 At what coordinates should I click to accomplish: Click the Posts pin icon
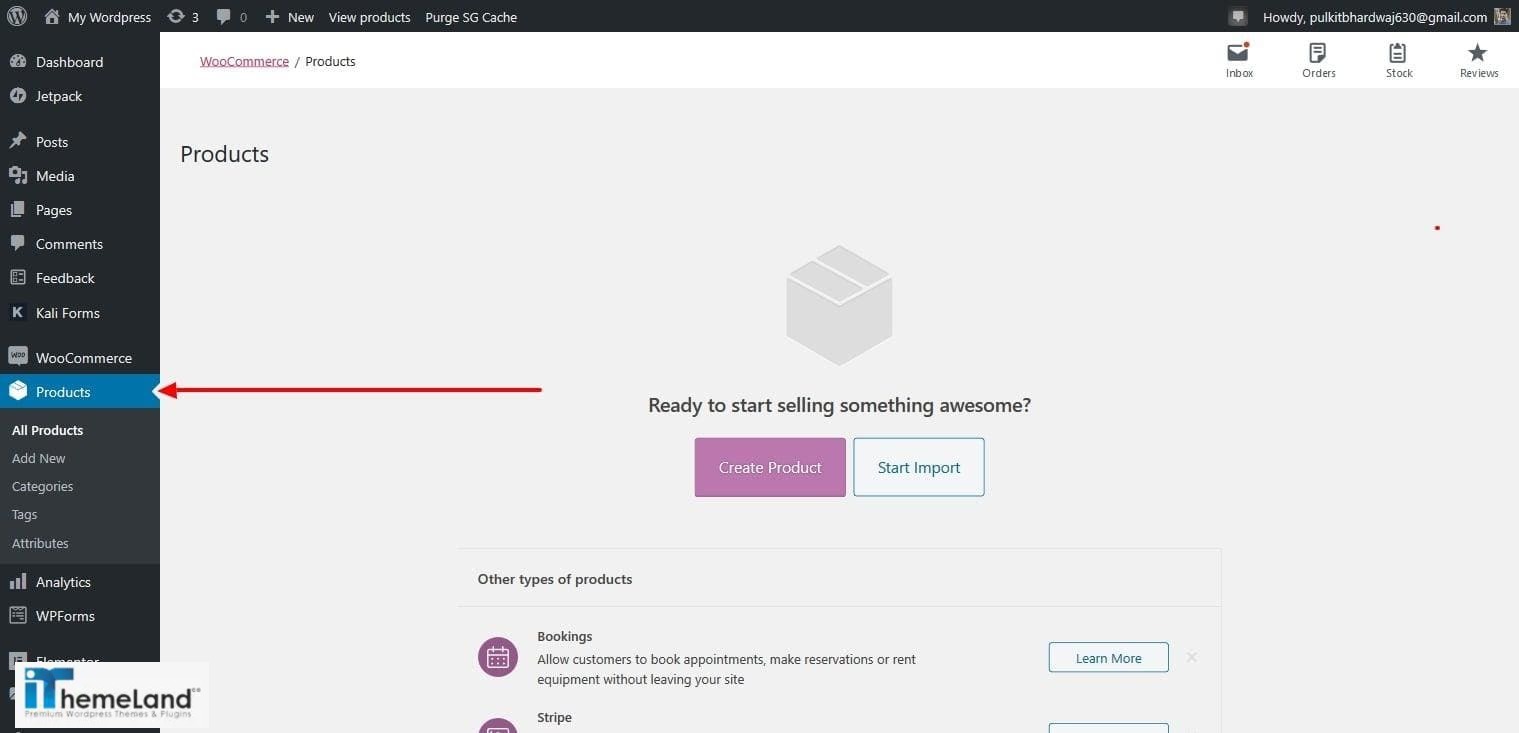[18, 141]
